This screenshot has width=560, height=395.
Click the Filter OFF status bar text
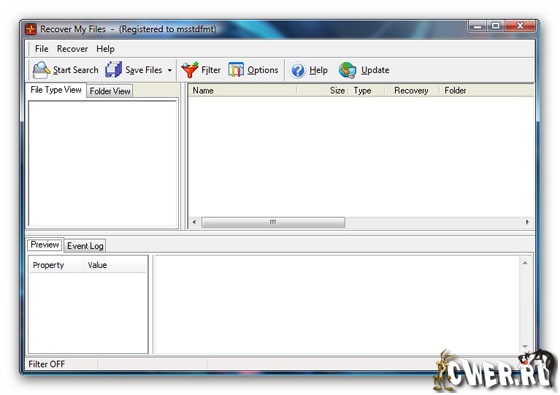[47, 364]
